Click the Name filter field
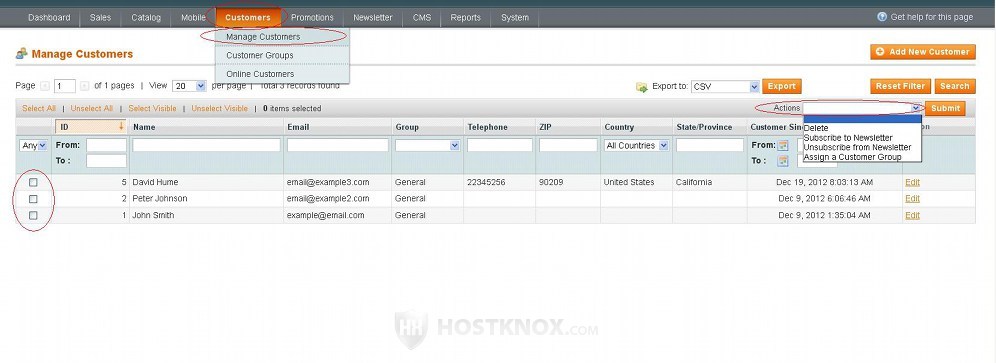The width and height of the screenshot is (996, 363). [x=206, y=146]
